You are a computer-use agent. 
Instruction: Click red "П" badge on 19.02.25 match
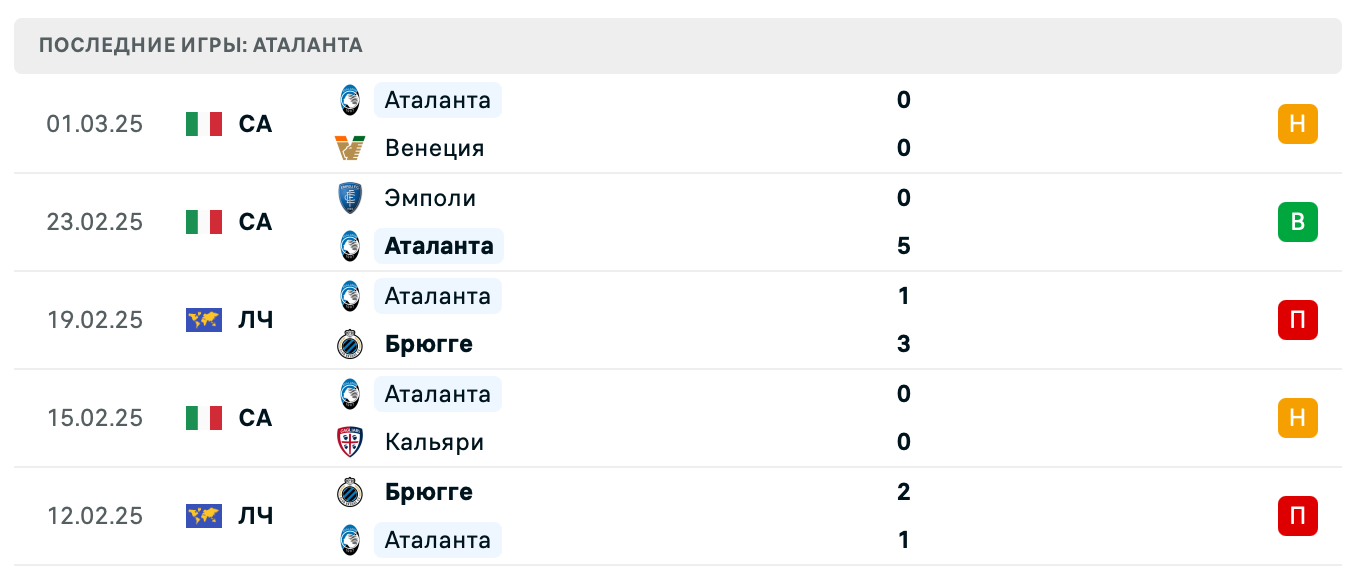(x=1297, y=320)
